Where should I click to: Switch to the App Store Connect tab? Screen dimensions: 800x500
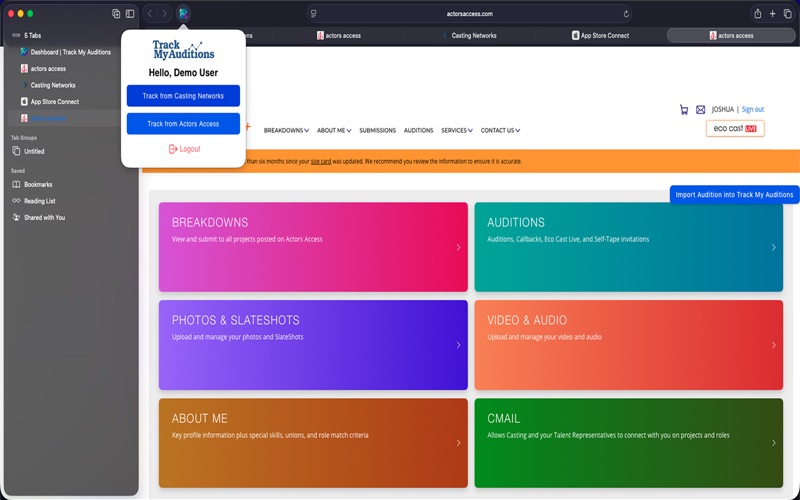point(601,36)
